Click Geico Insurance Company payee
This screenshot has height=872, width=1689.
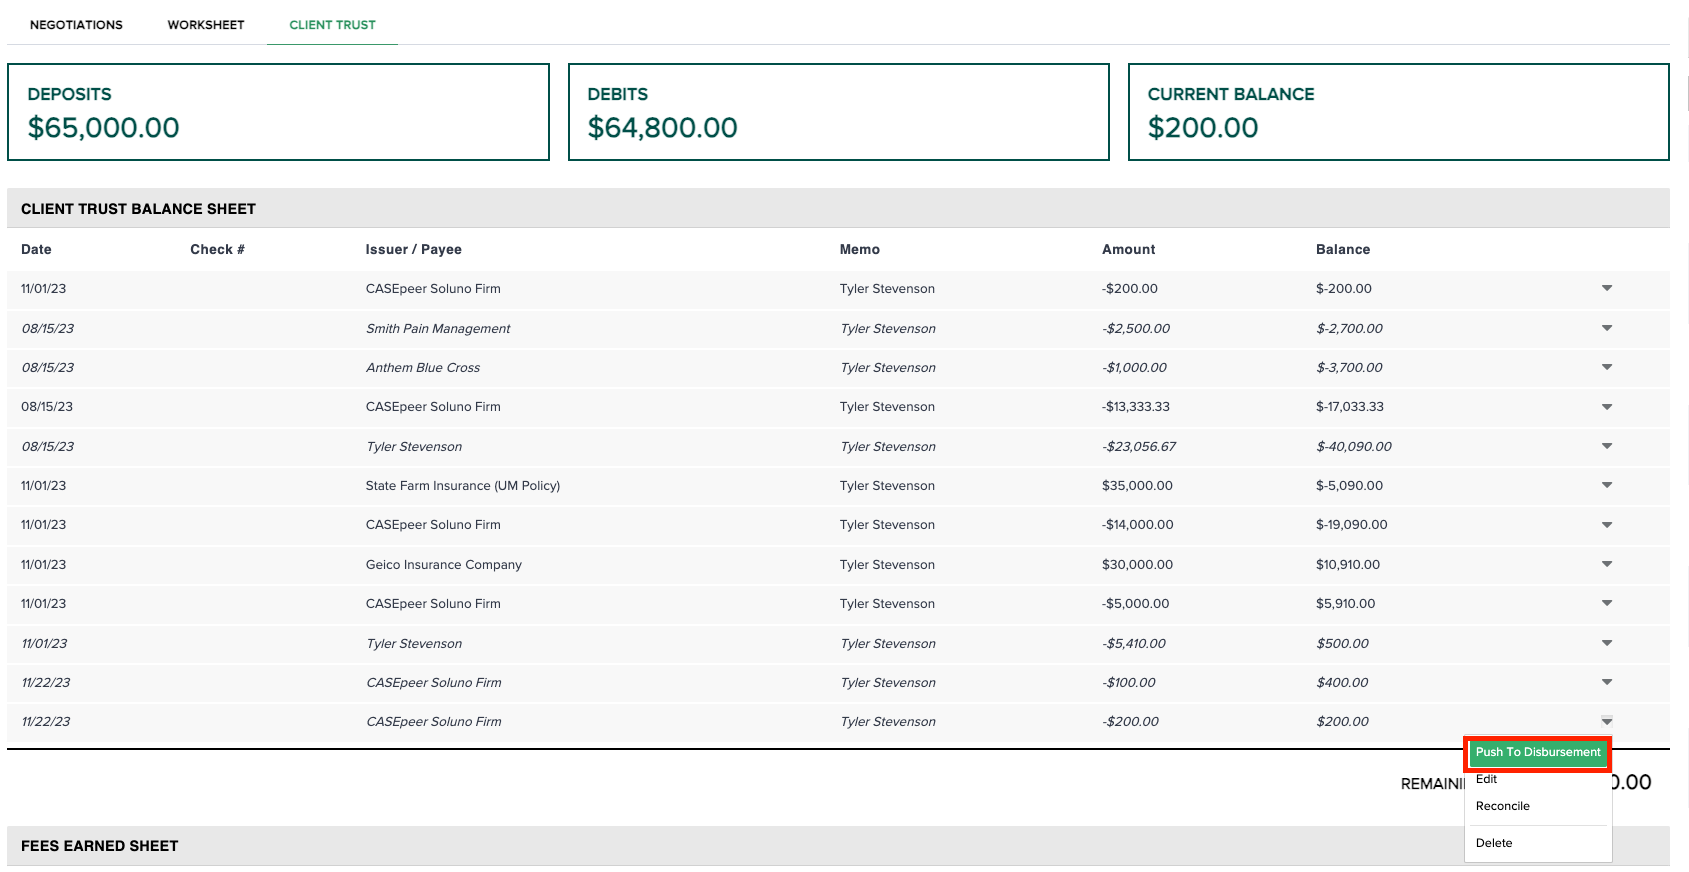(444, 564)
